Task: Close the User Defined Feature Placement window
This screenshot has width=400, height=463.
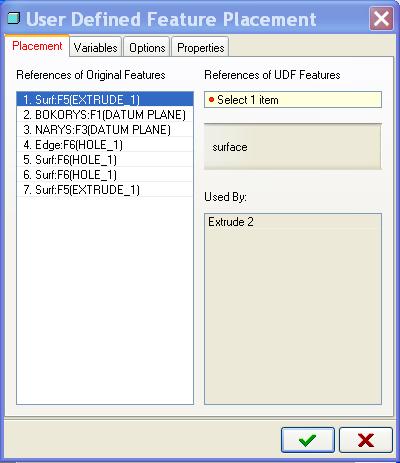Action: pyautogui.click(x=381, y=19)
